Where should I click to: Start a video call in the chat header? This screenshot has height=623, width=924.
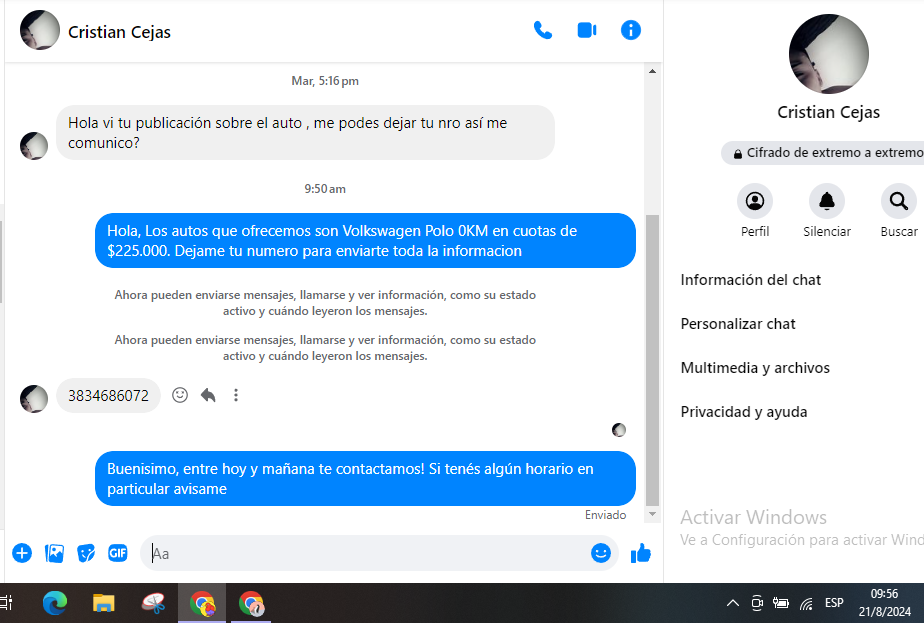click(587, 30)
